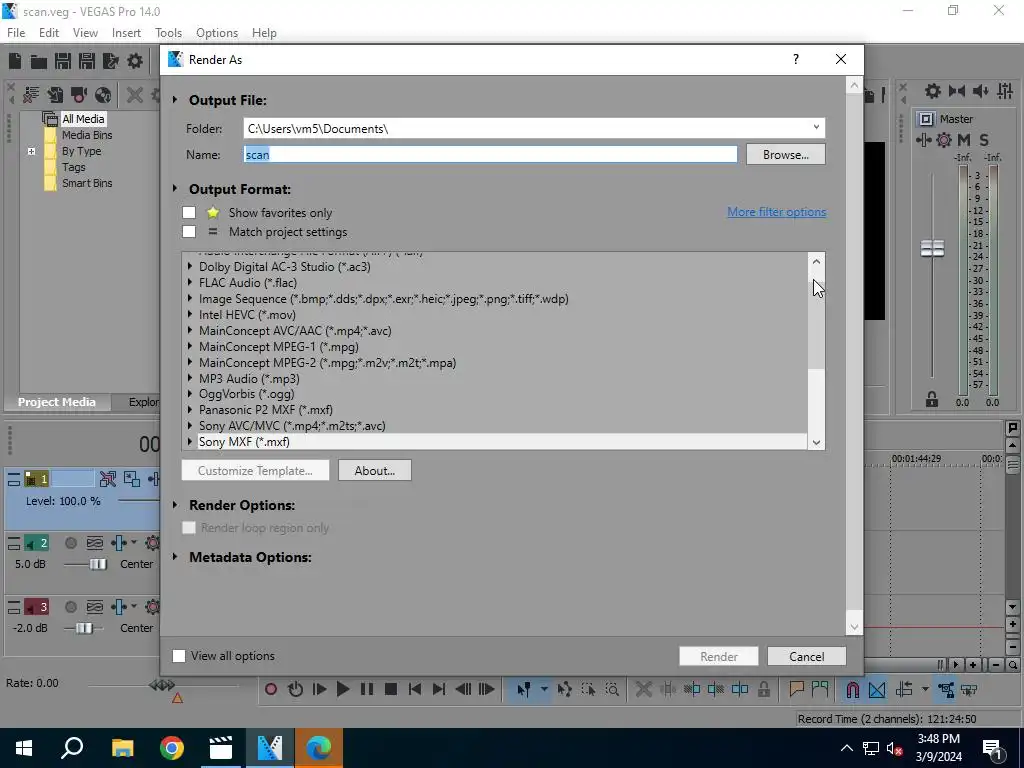Collapse the Output File section
This screenshot has height=768, width=1024.
175,100
